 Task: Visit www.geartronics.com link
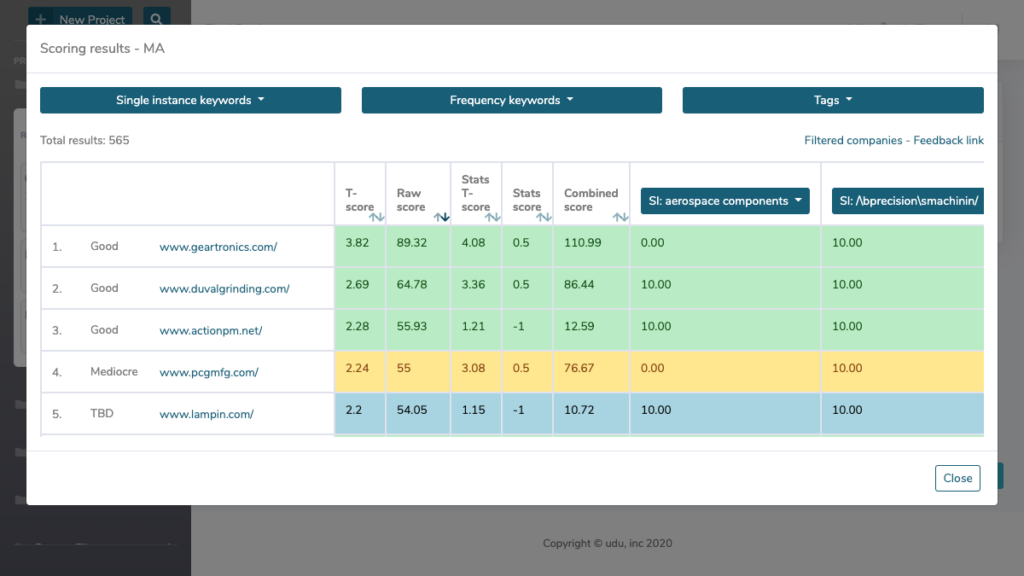218,247
